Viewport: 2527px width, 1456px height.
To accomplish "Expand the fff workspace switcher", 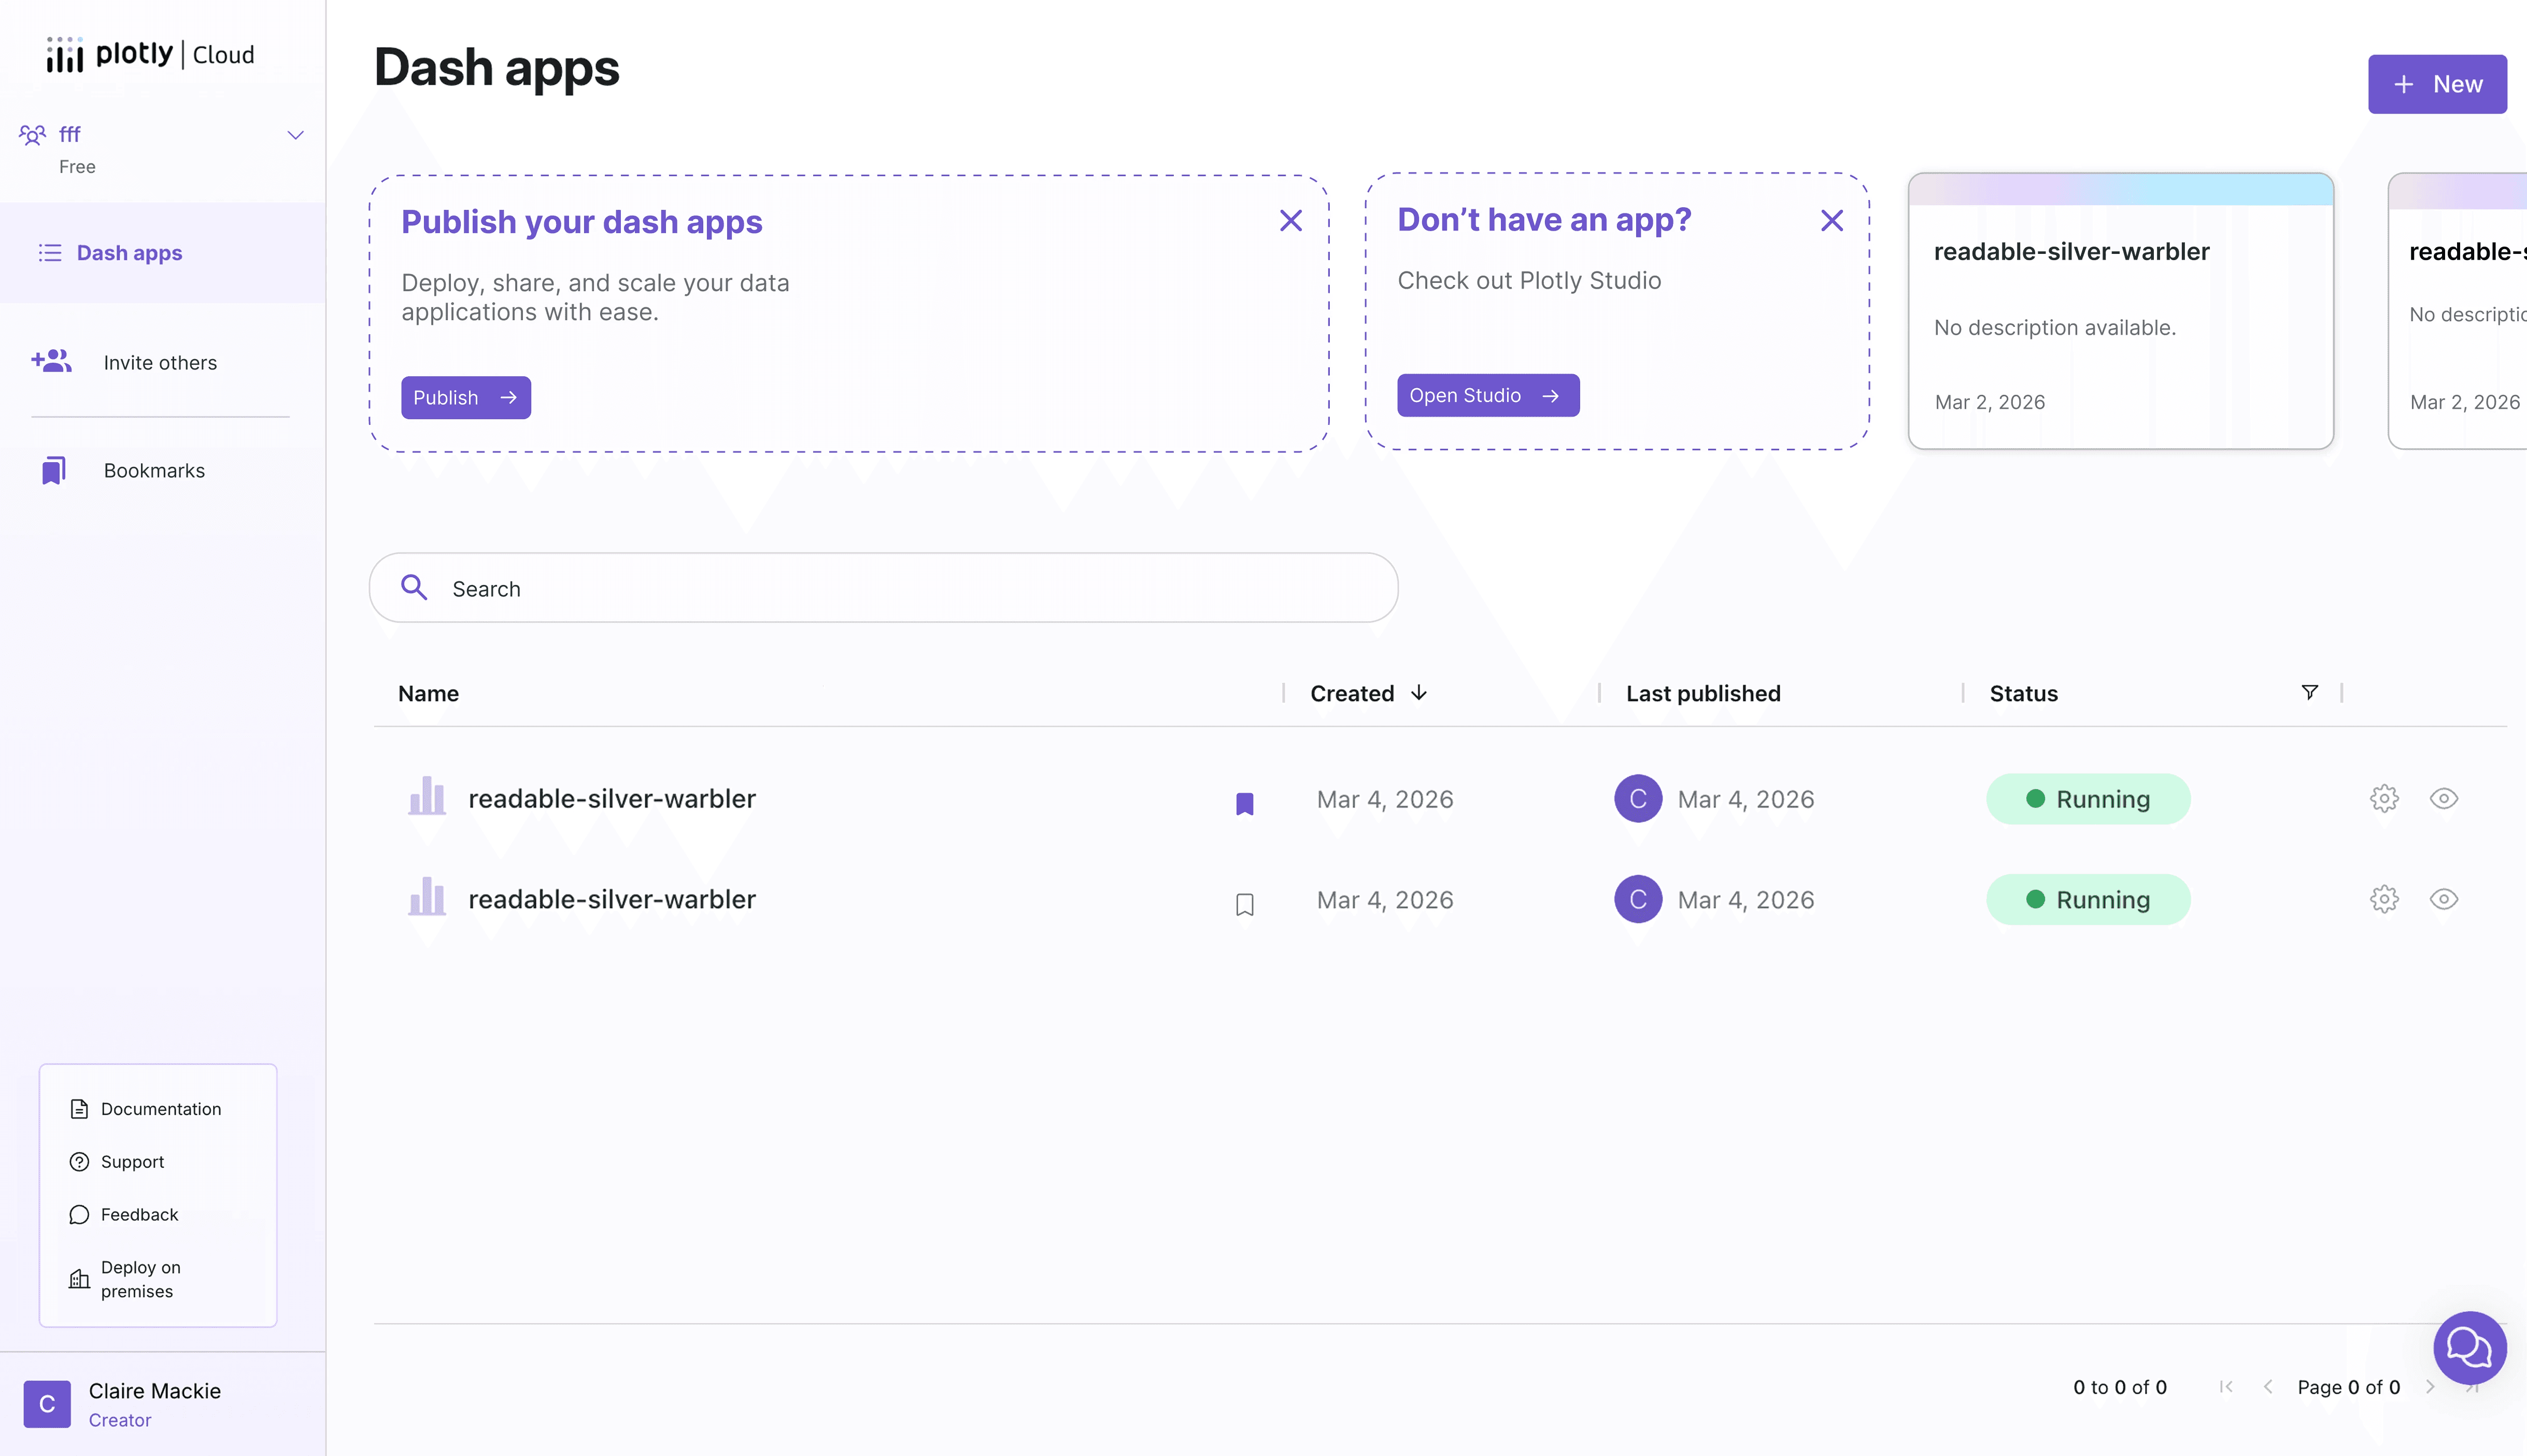I will click(295, 135).
